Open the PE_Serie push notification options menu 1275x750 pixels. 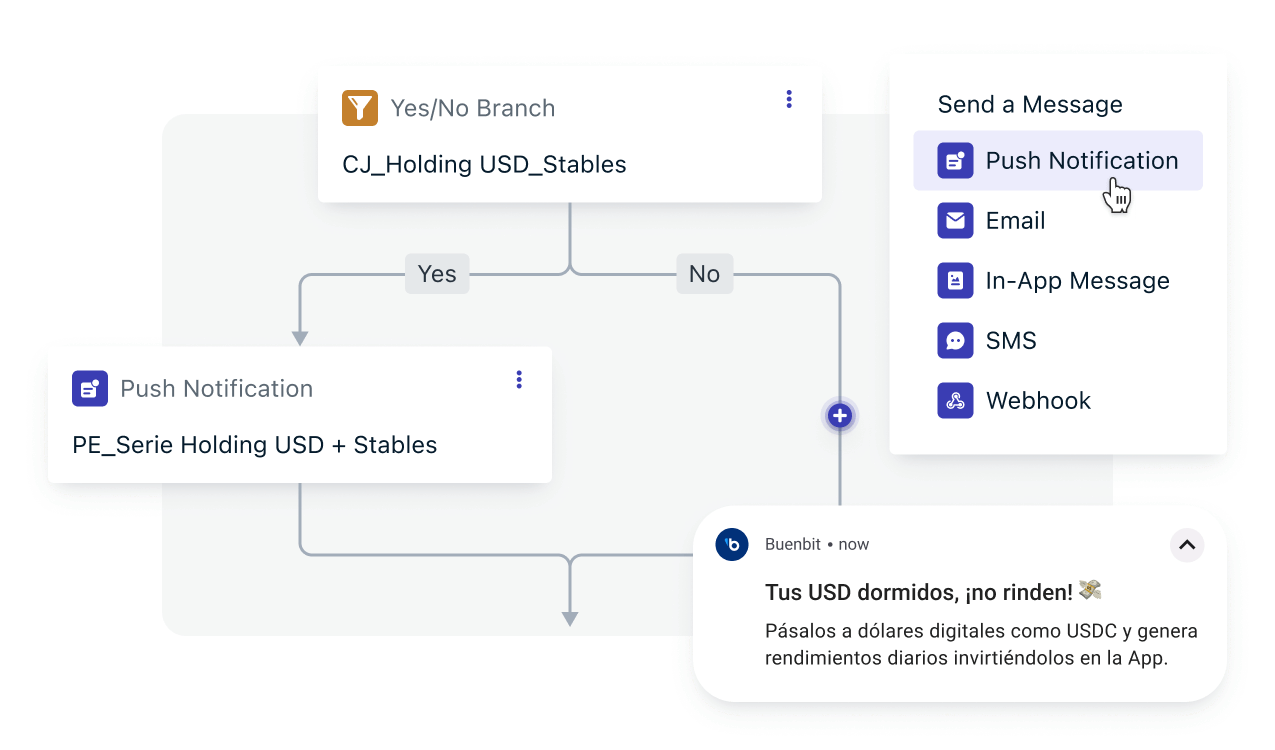pyautogui.click(x=518, y=380)
